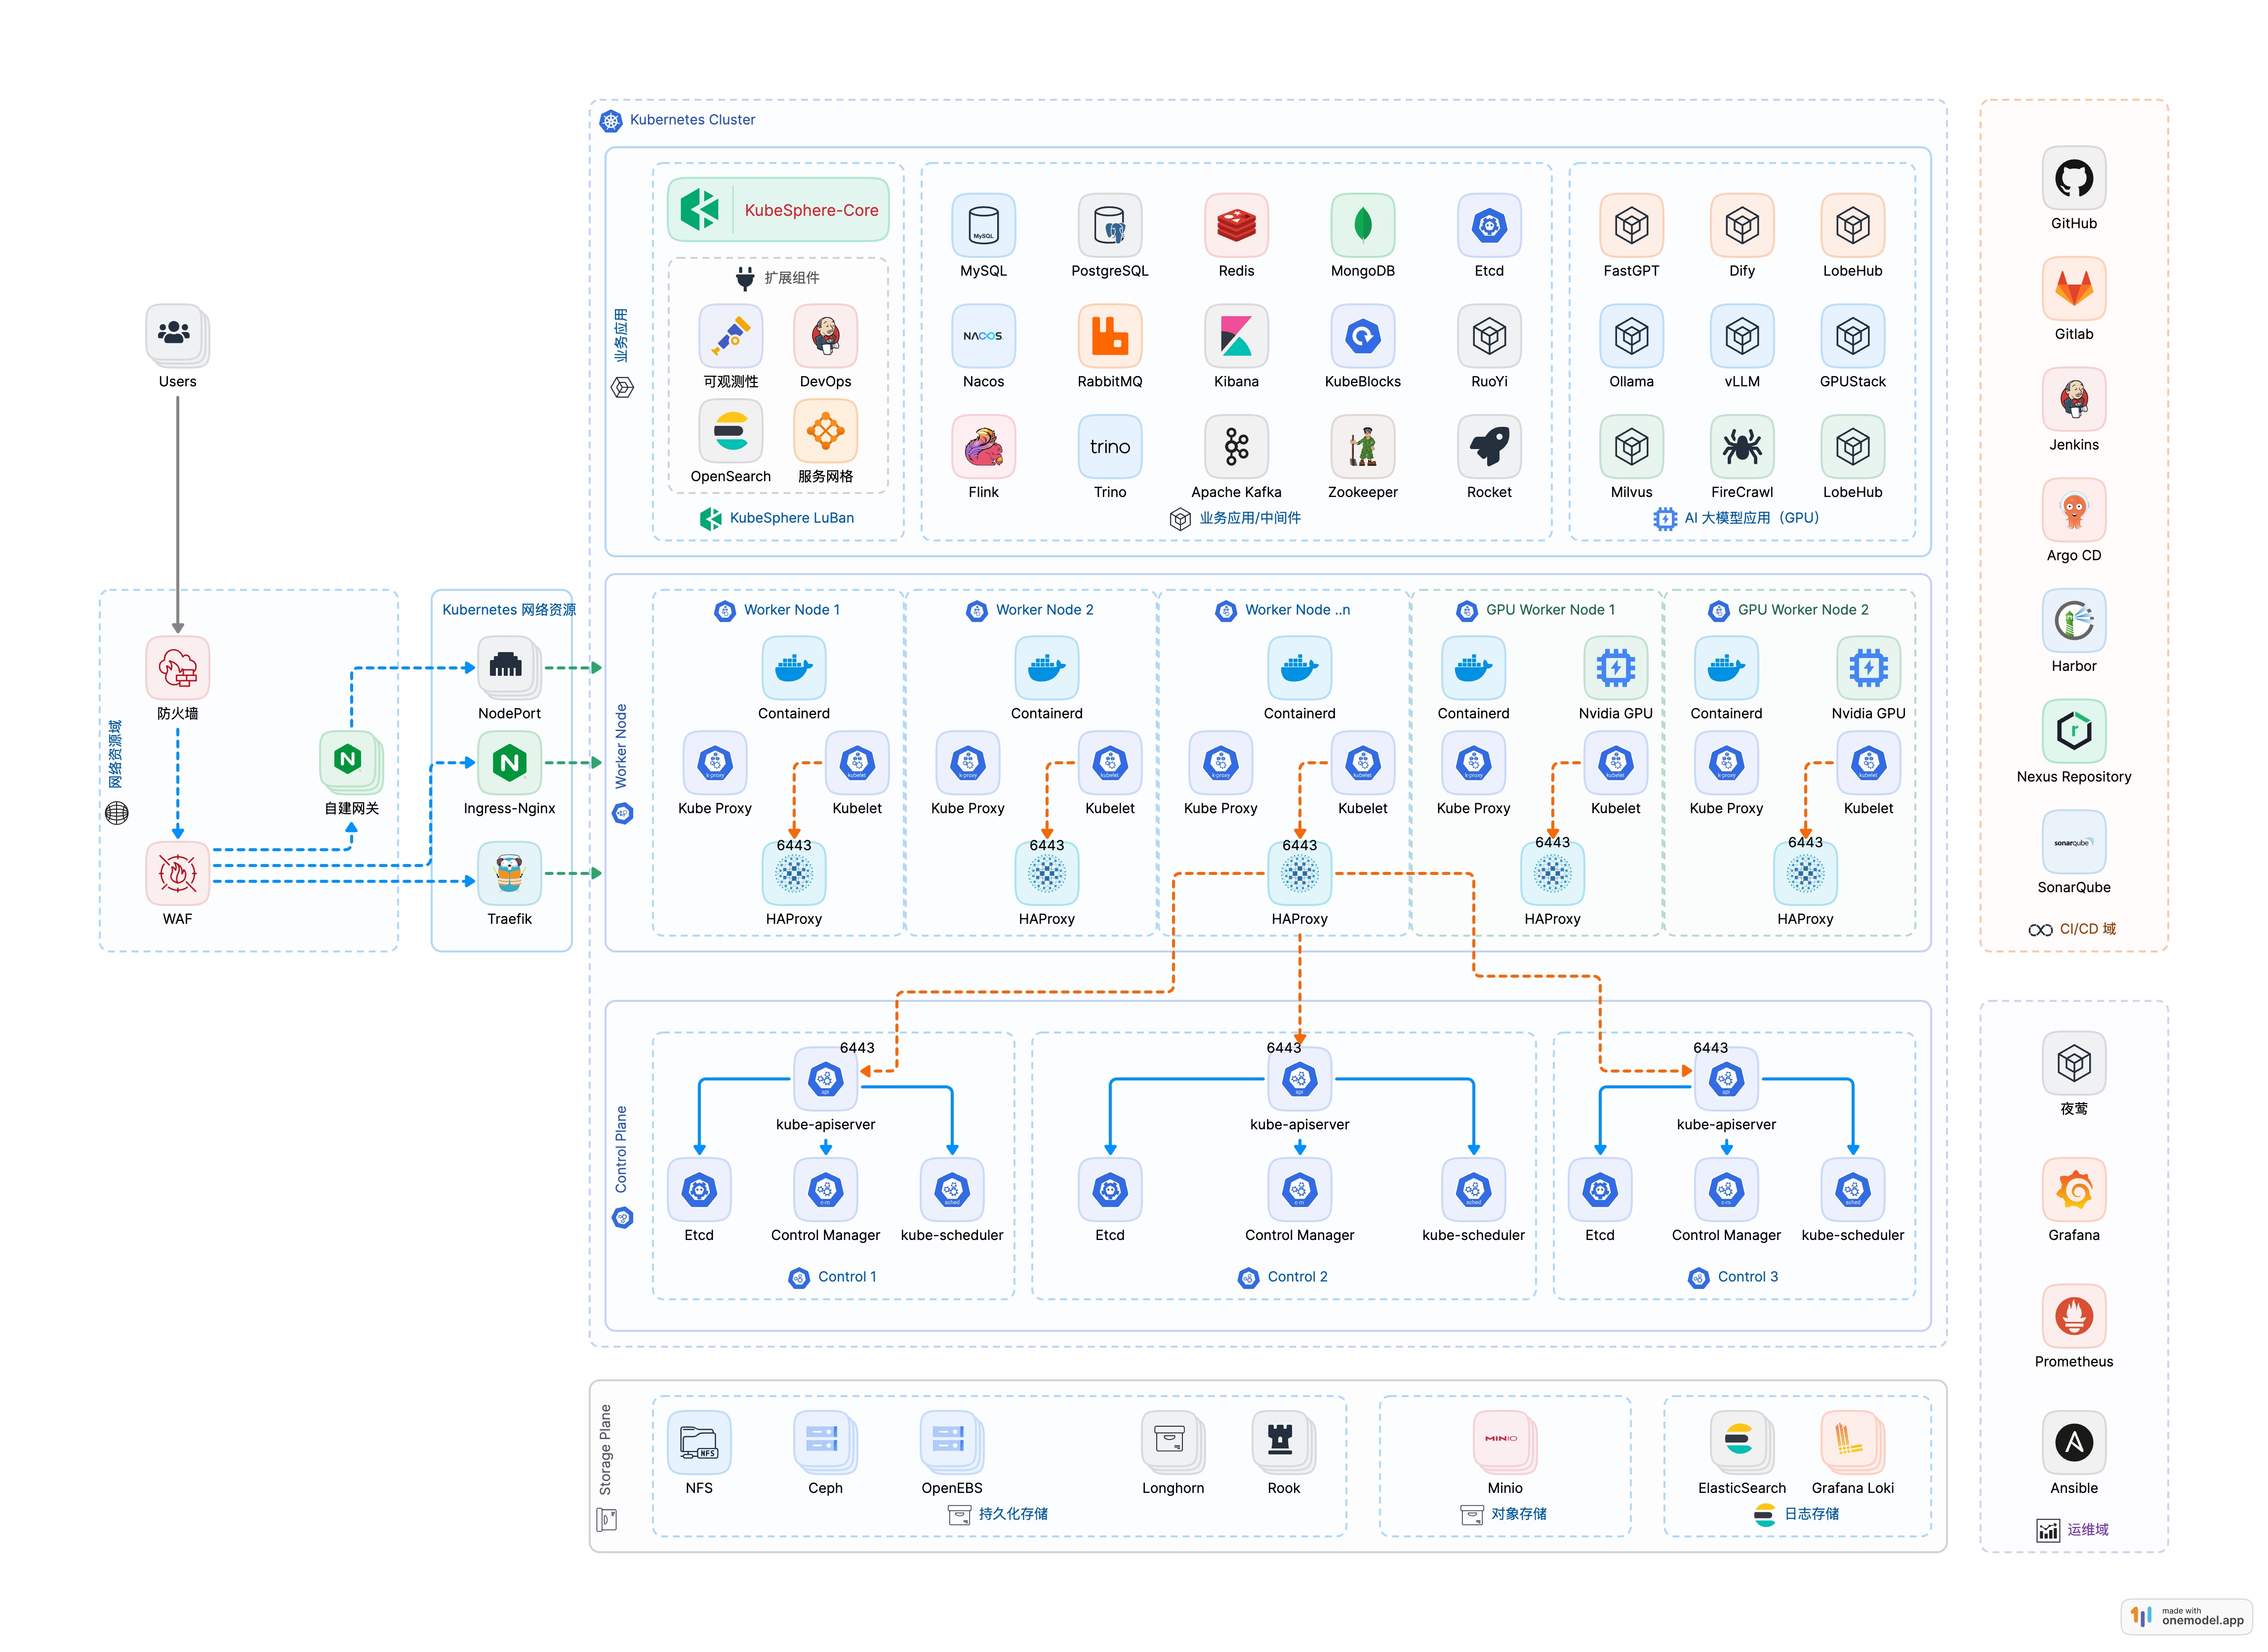Click the Kubernetes Cluster title label
Screen dimensions: 2268x1652
coord(692,120)
